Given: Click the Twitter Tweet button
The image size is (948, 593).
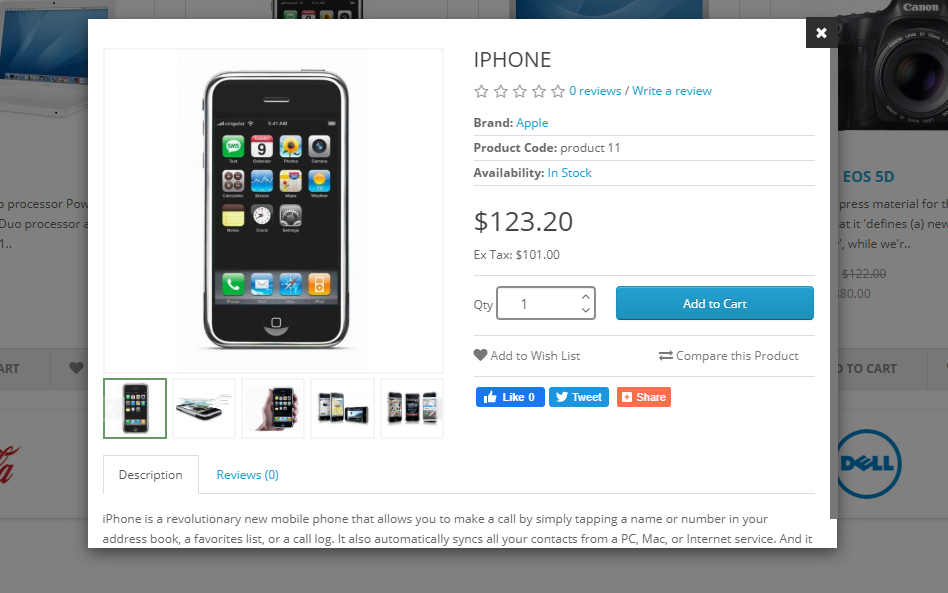Looking at the screenshot, I should [579, 397].
